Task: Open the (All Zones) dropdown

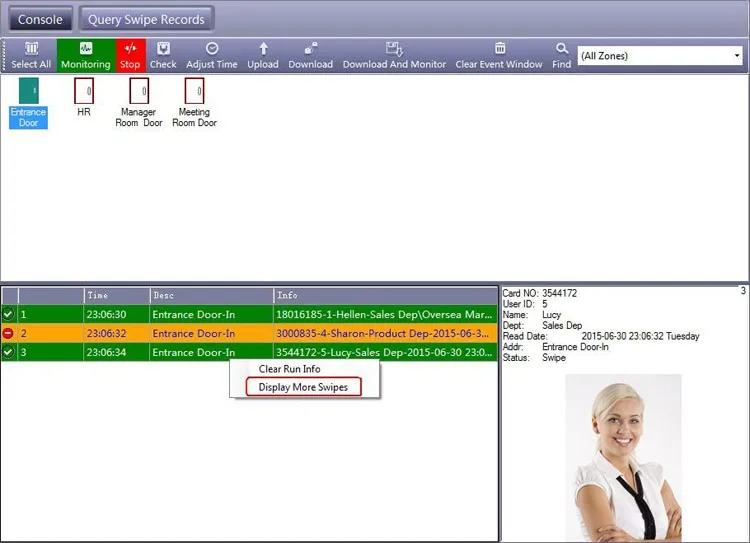Action: pos(660,56)
